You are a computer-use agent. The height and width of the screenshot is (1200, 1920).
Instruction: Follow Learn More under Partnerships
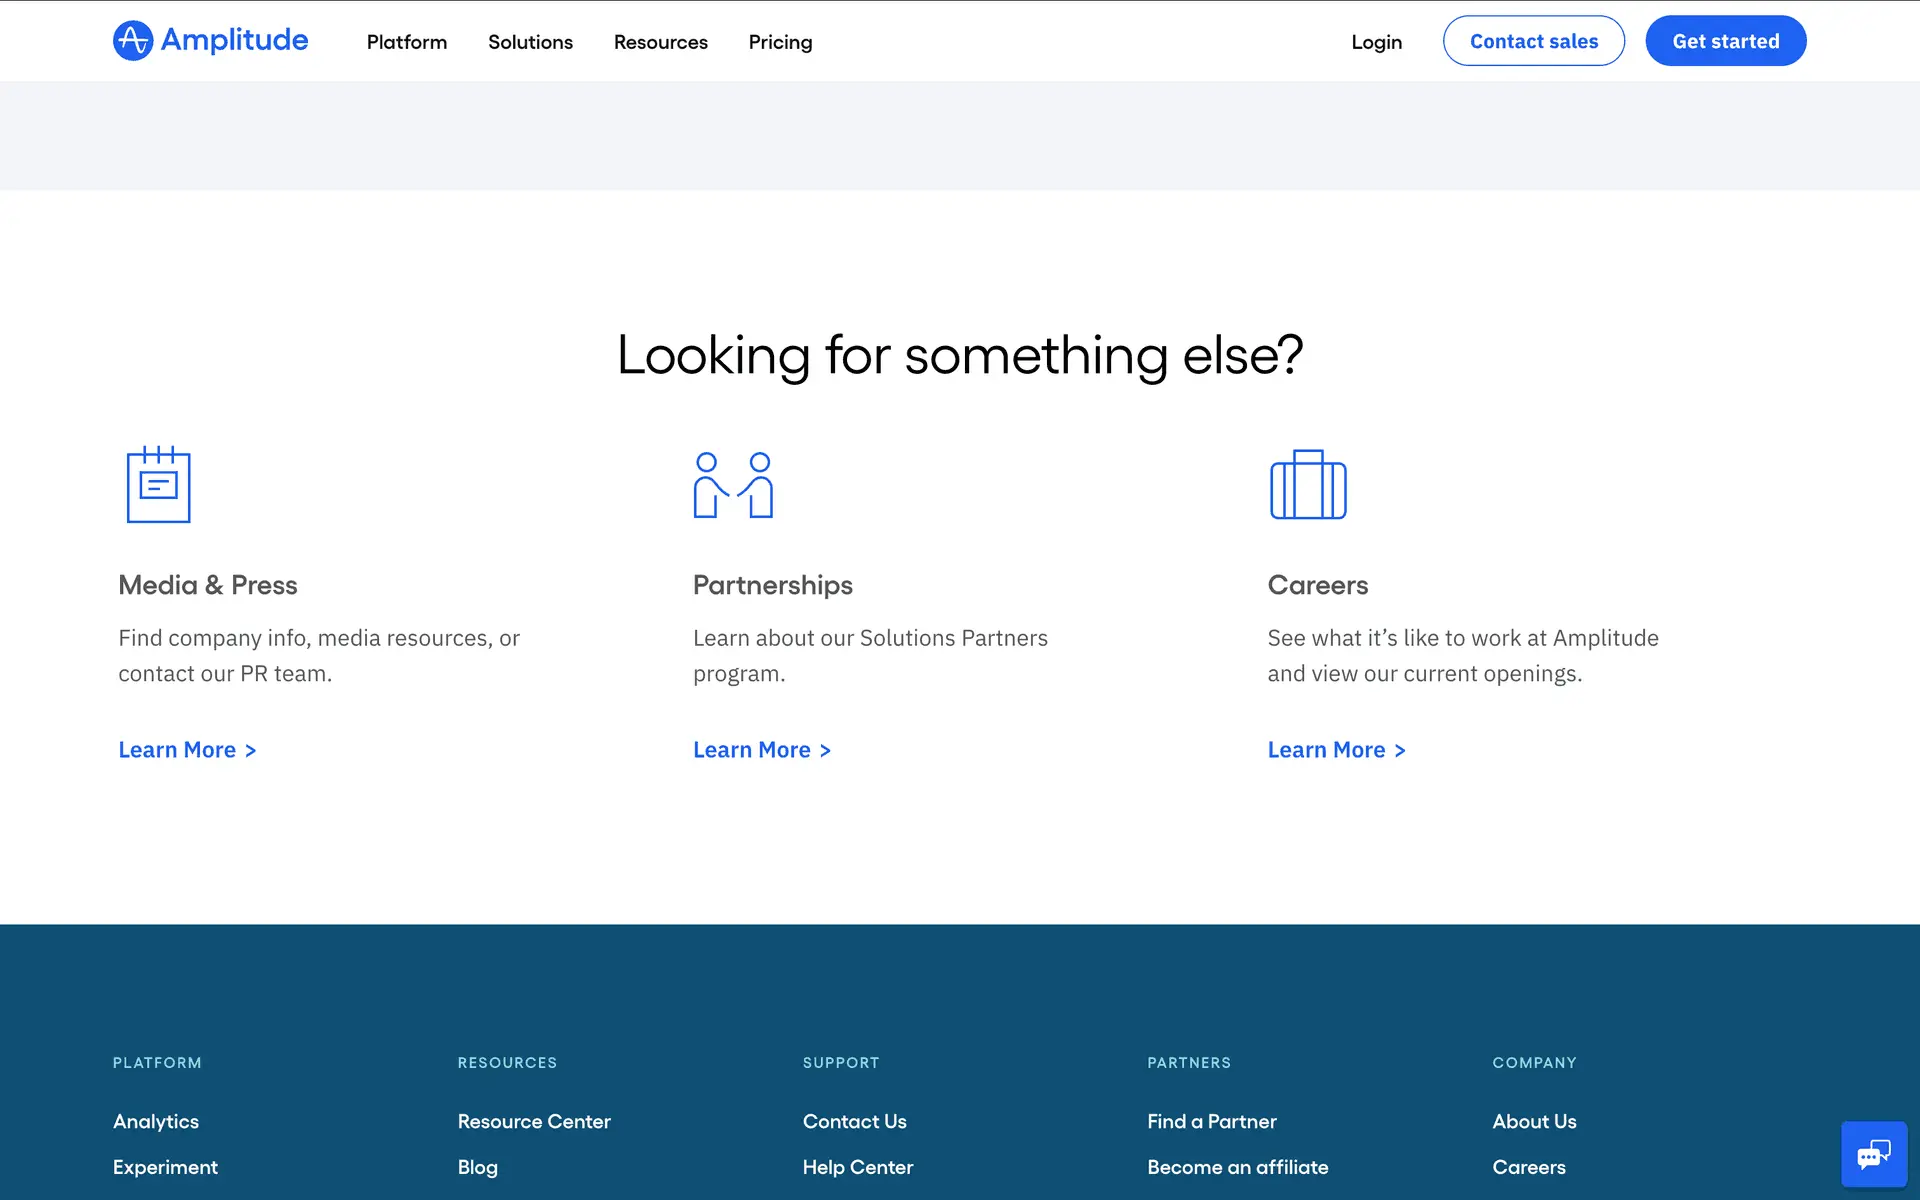pos(762,750)
